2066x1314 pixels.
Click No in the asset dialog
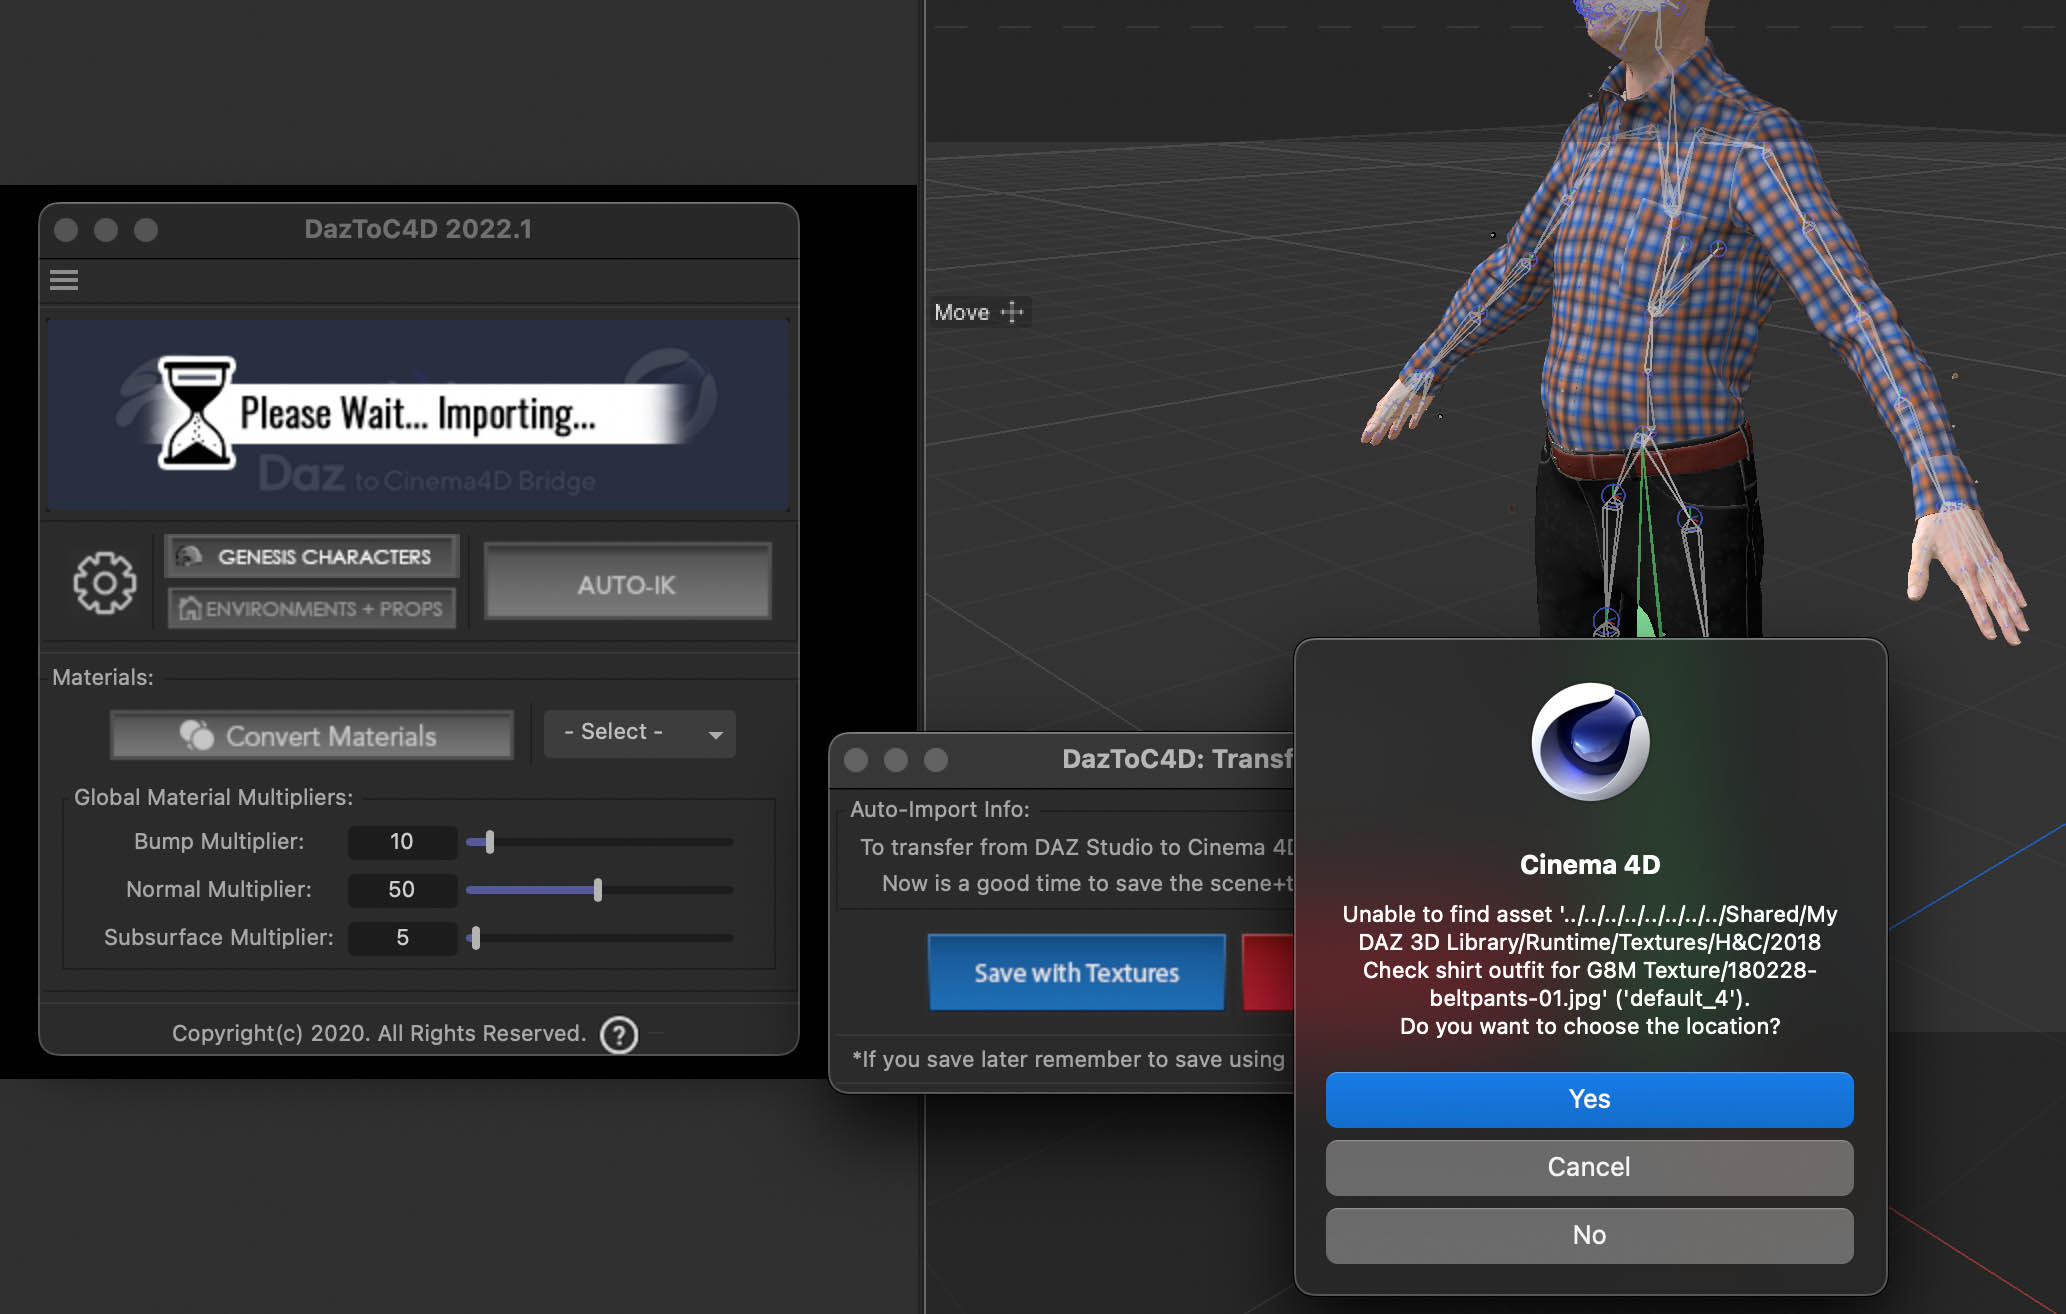coord(1588,1235)
